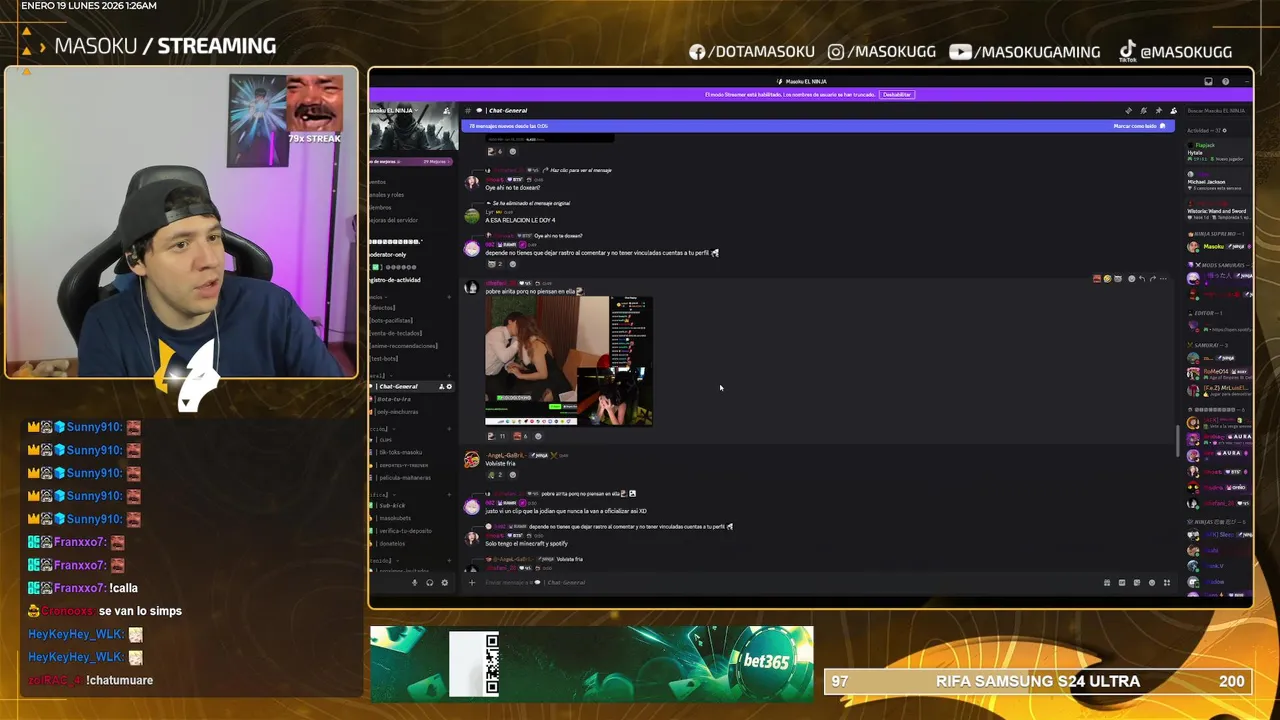This screenshot has width=1280, height=720.
Task: Select the registro-de-actividad channel
Action: (x=396, y=280)
